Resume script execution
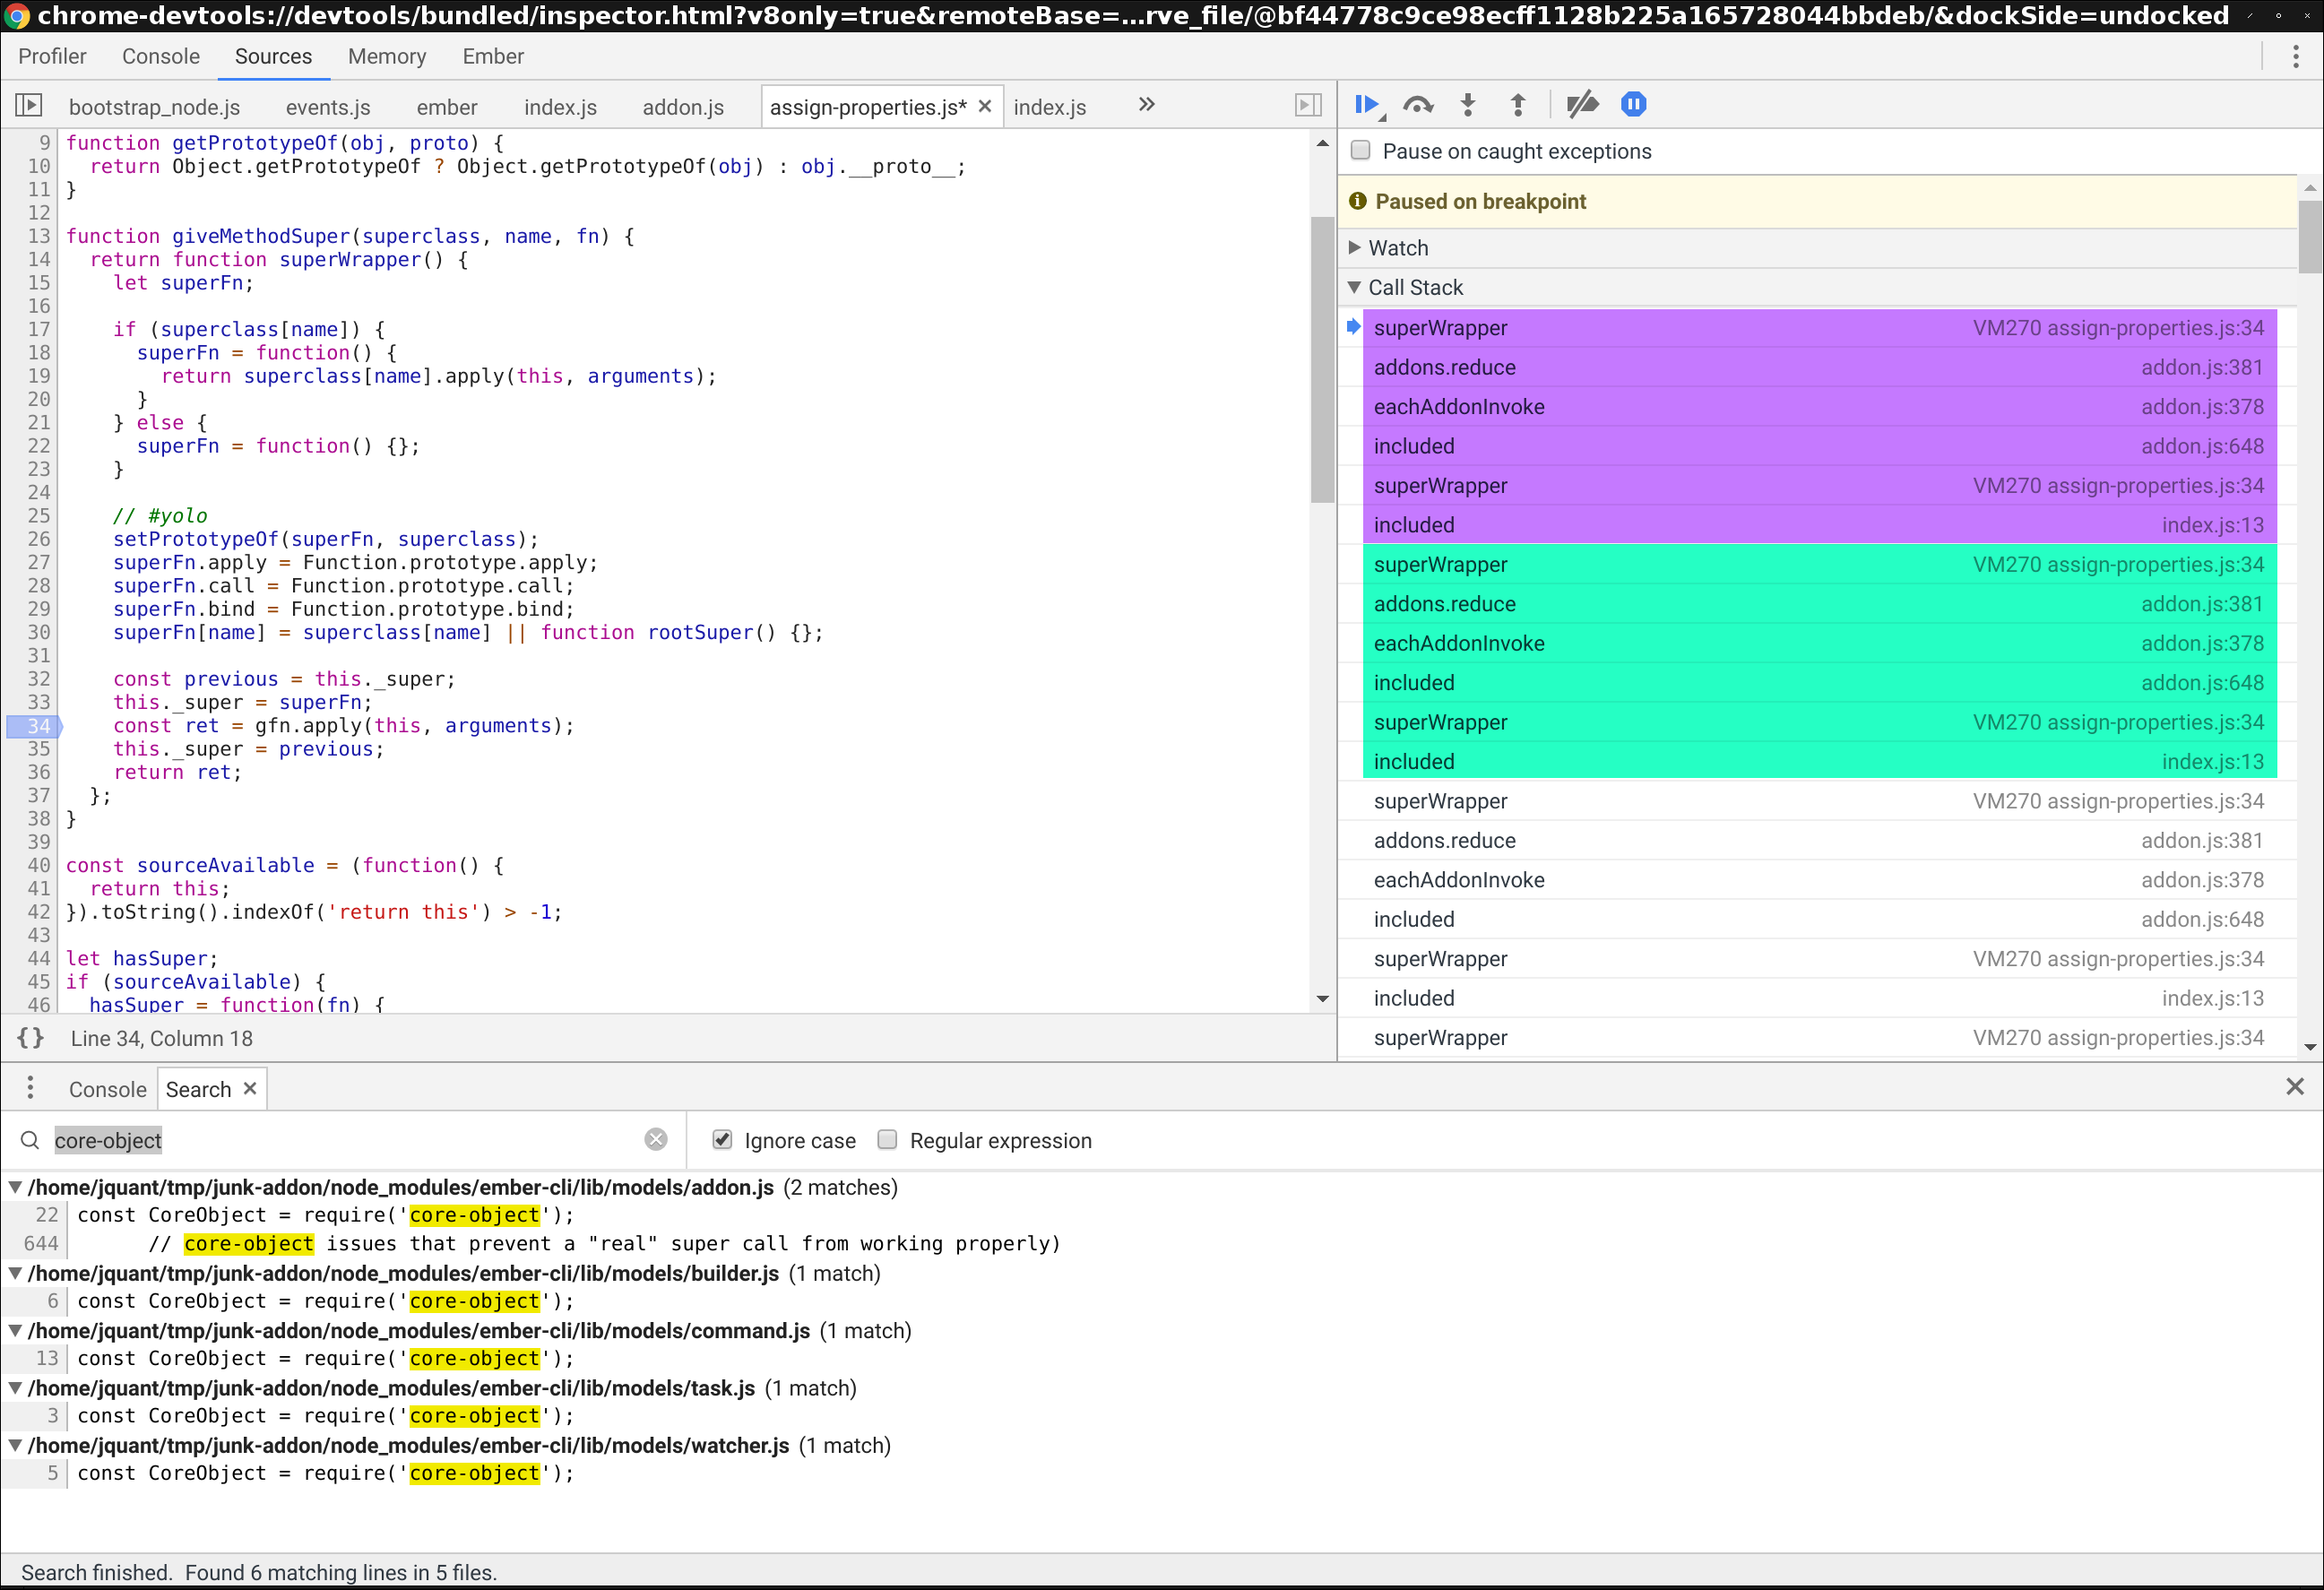Screen dimensions: 2324x1590 tap(1367, 104)
